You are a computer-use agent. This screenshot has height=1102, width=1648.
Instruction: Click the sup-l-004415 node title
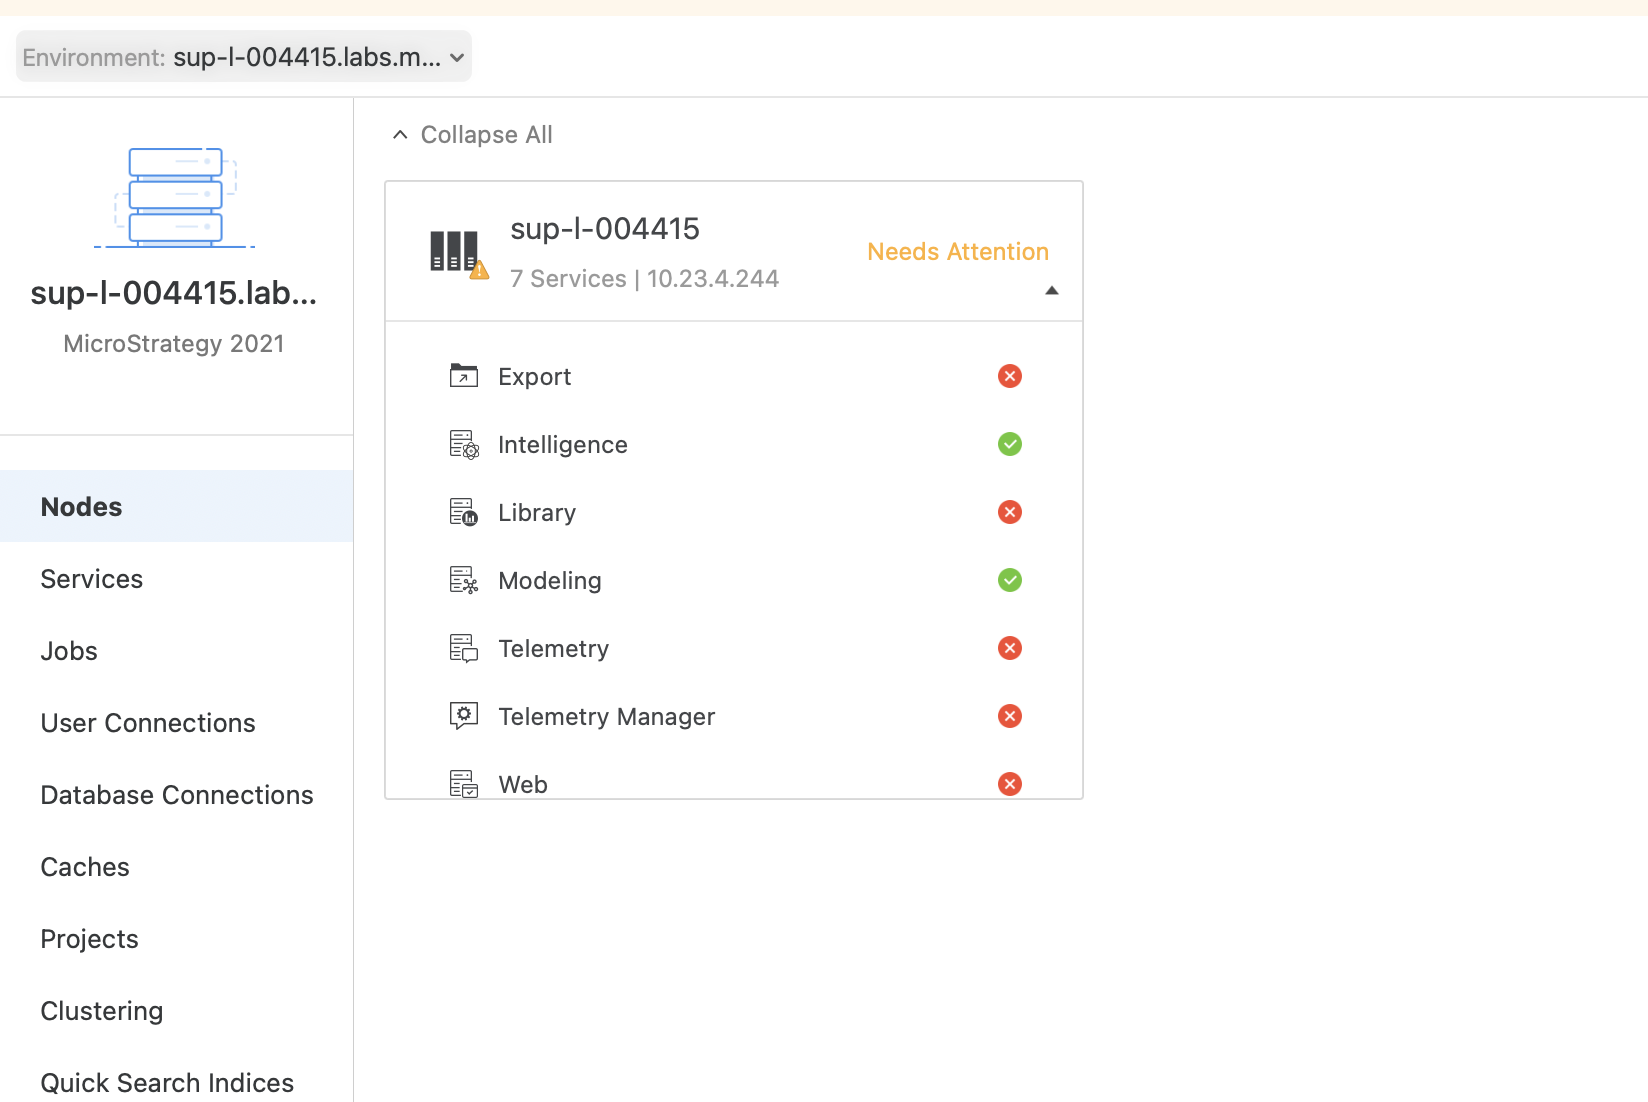(x=604, y=229)
